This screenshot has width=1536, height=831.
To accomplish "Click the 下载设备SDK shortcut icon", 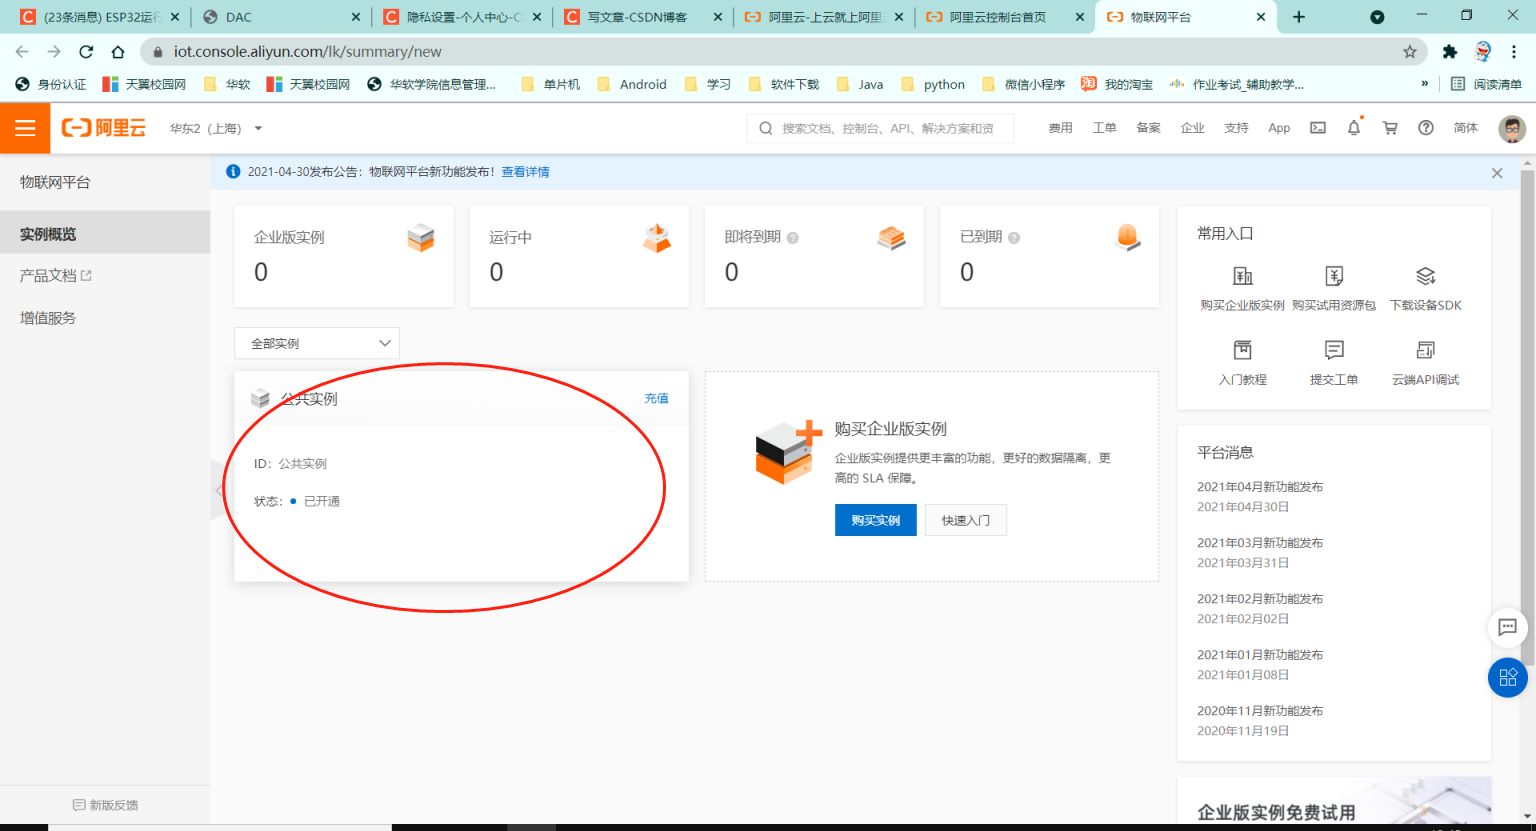I will pos(1426,276).
